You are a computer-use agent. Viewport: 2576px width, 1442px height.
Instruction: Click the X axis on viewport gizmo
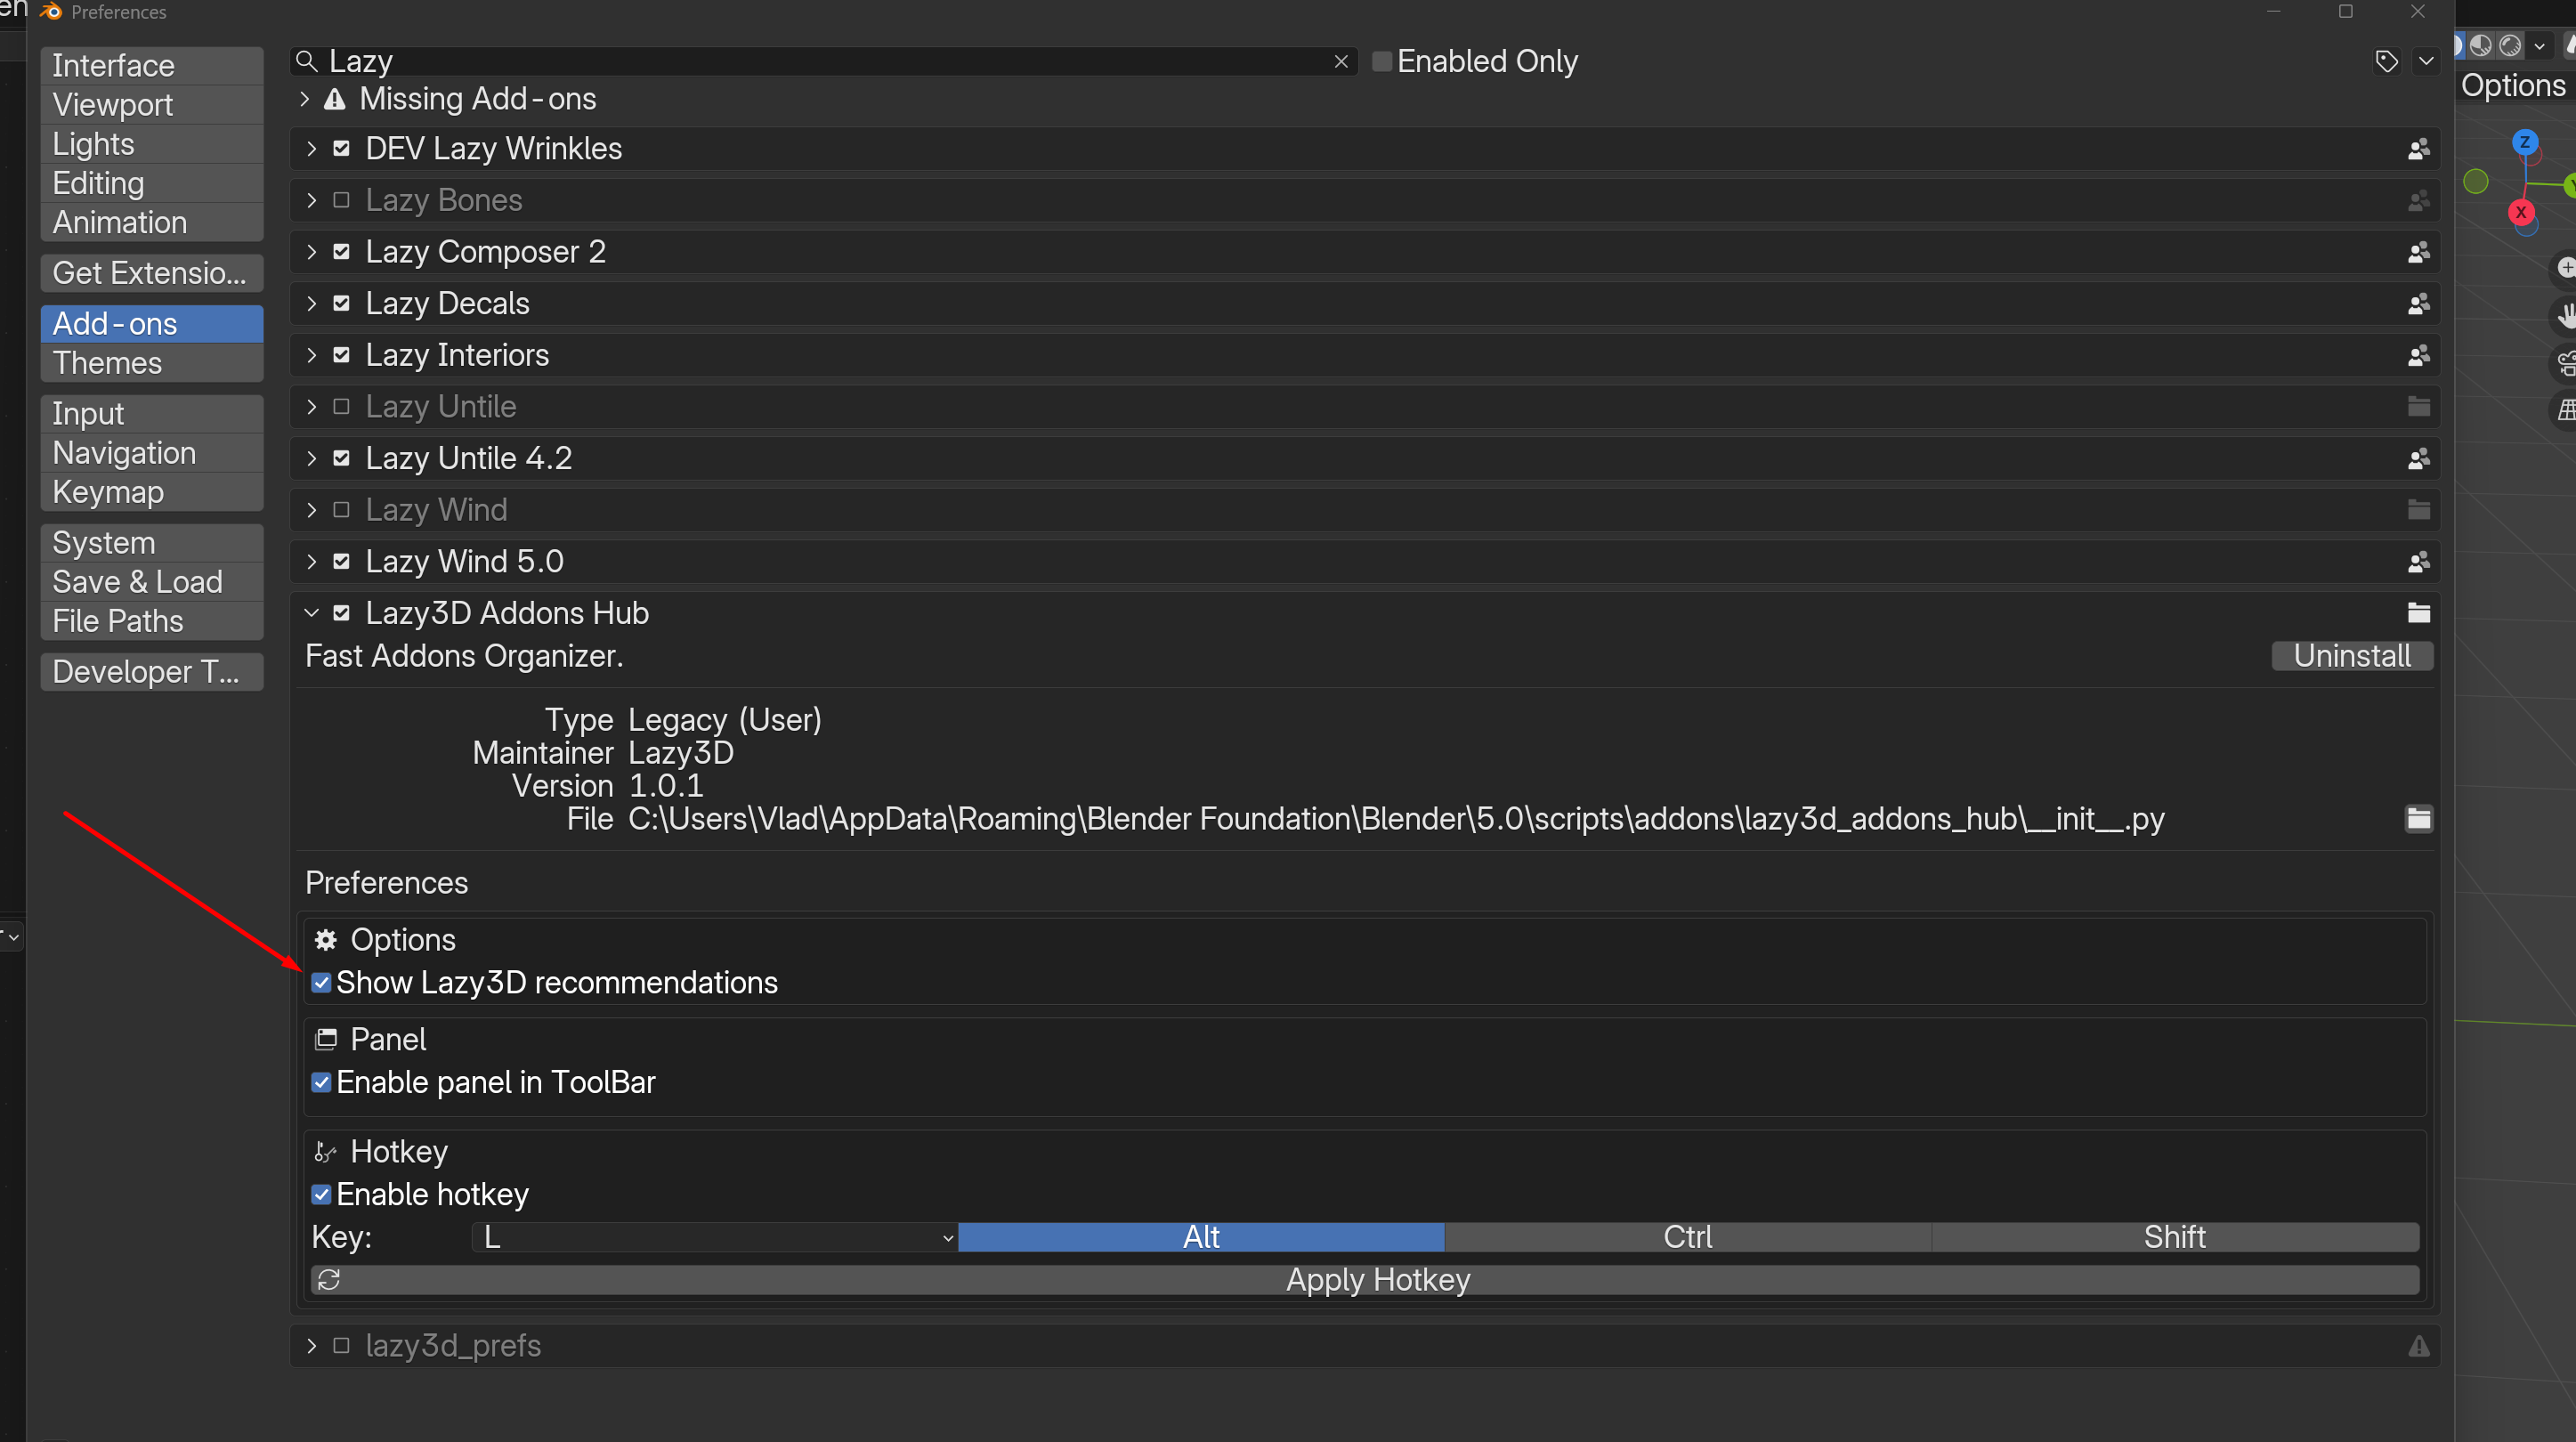coord(2520,212)
